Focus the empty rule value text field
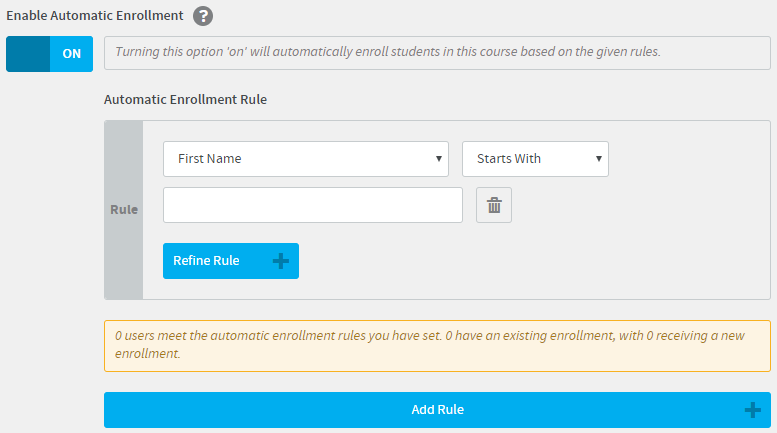777x433 pixels. 313,205
